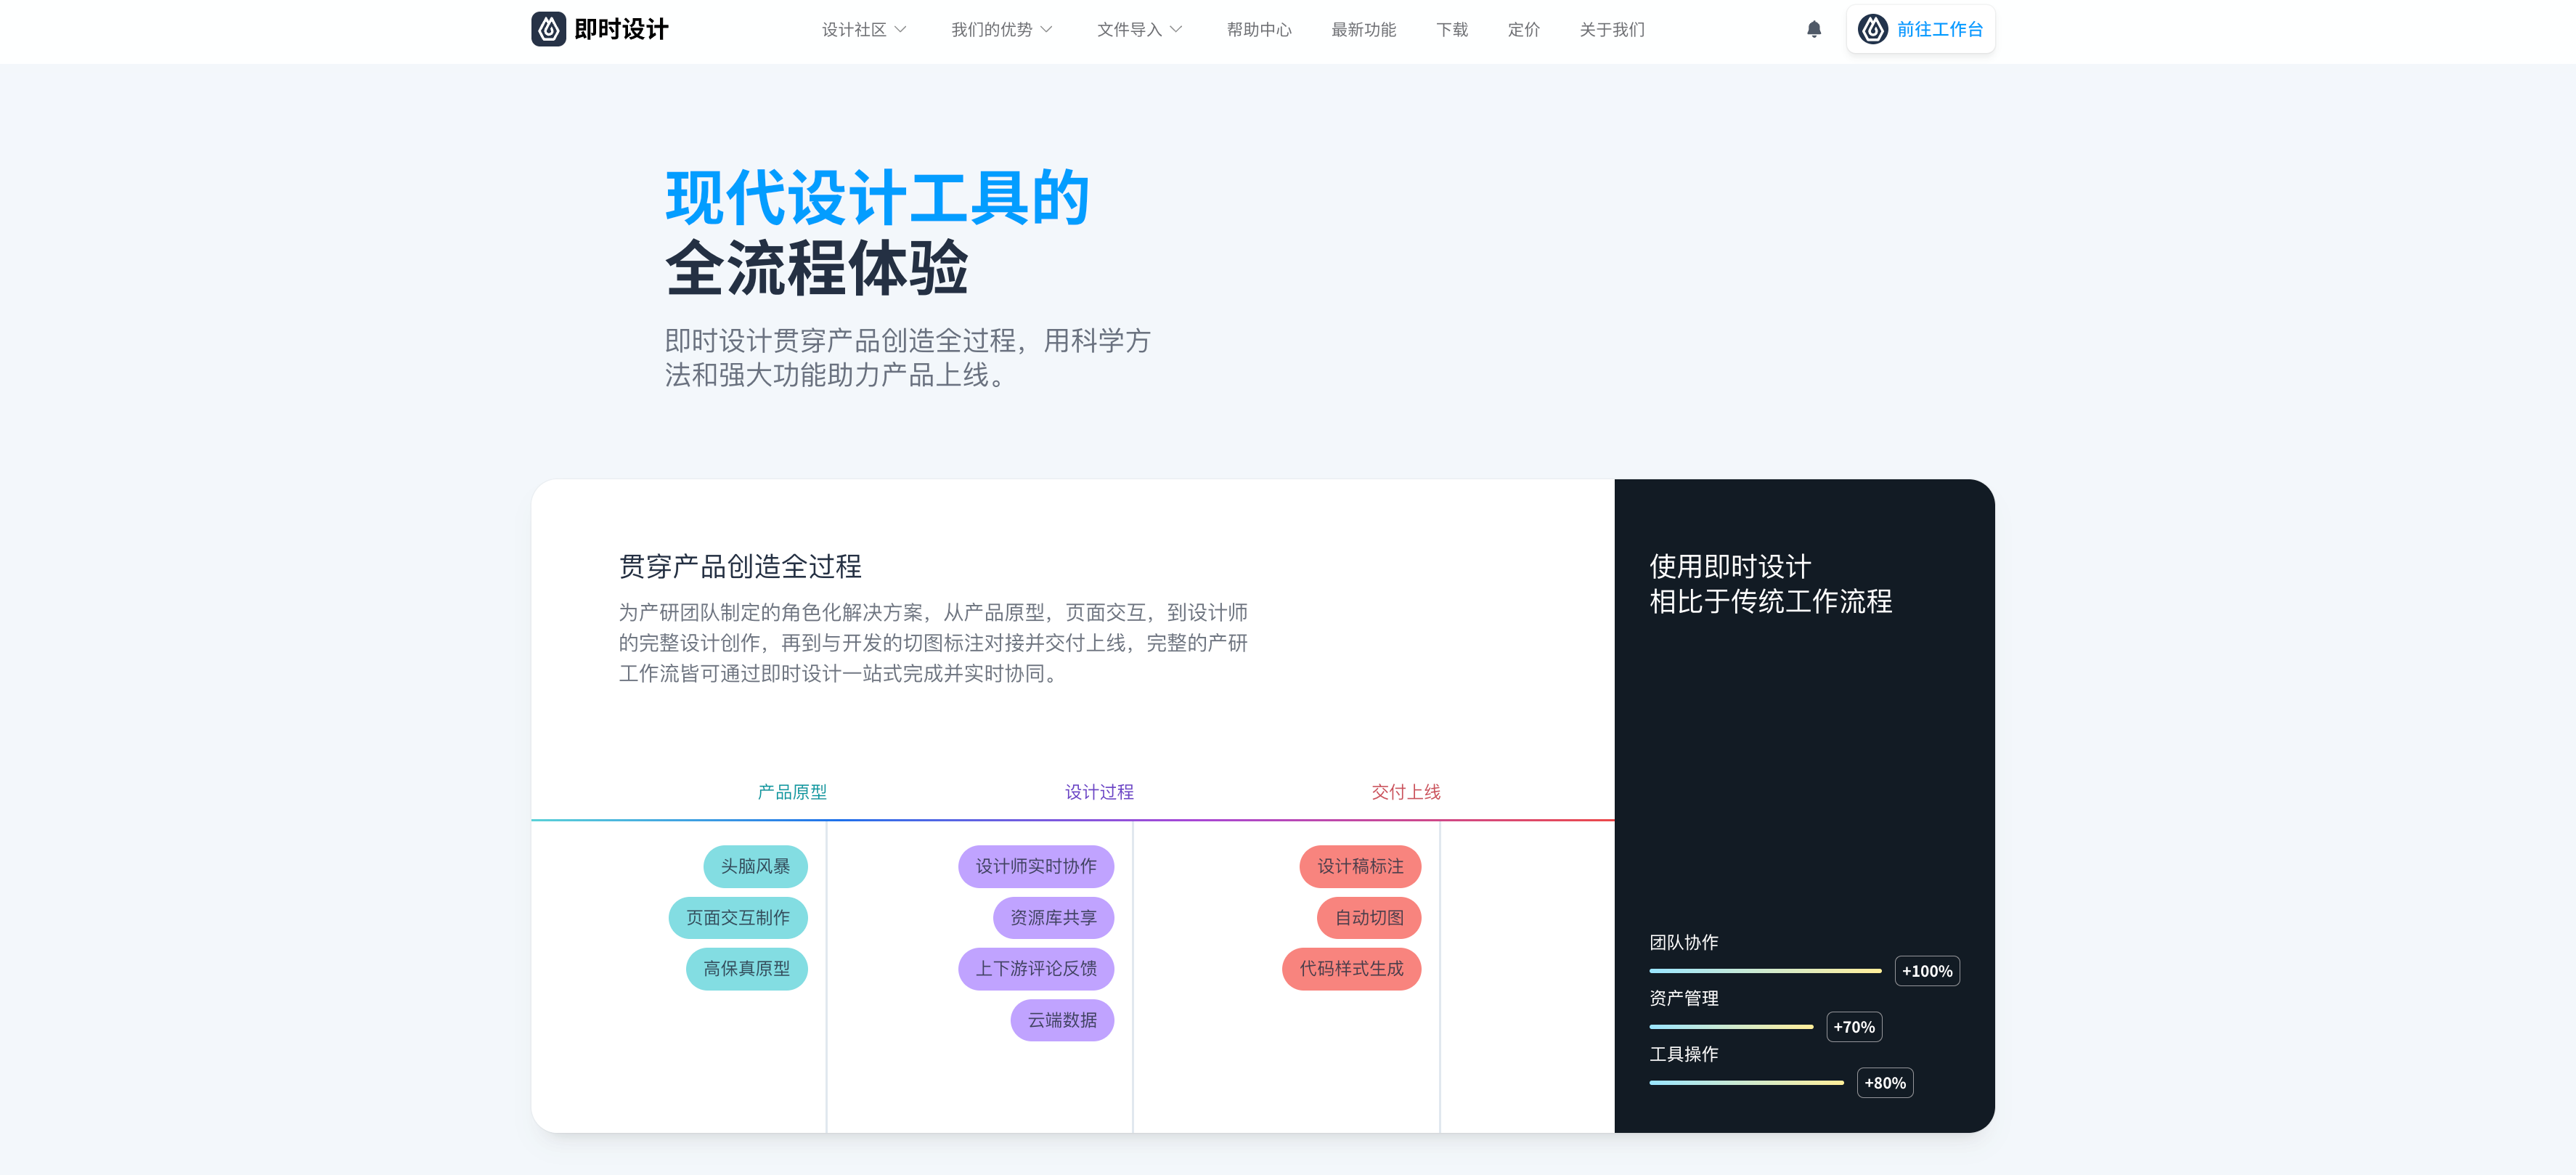Click the heading 全流程体验
Screen dimensions: 2576x1175
pyautogui.click(x=817, y=268)
